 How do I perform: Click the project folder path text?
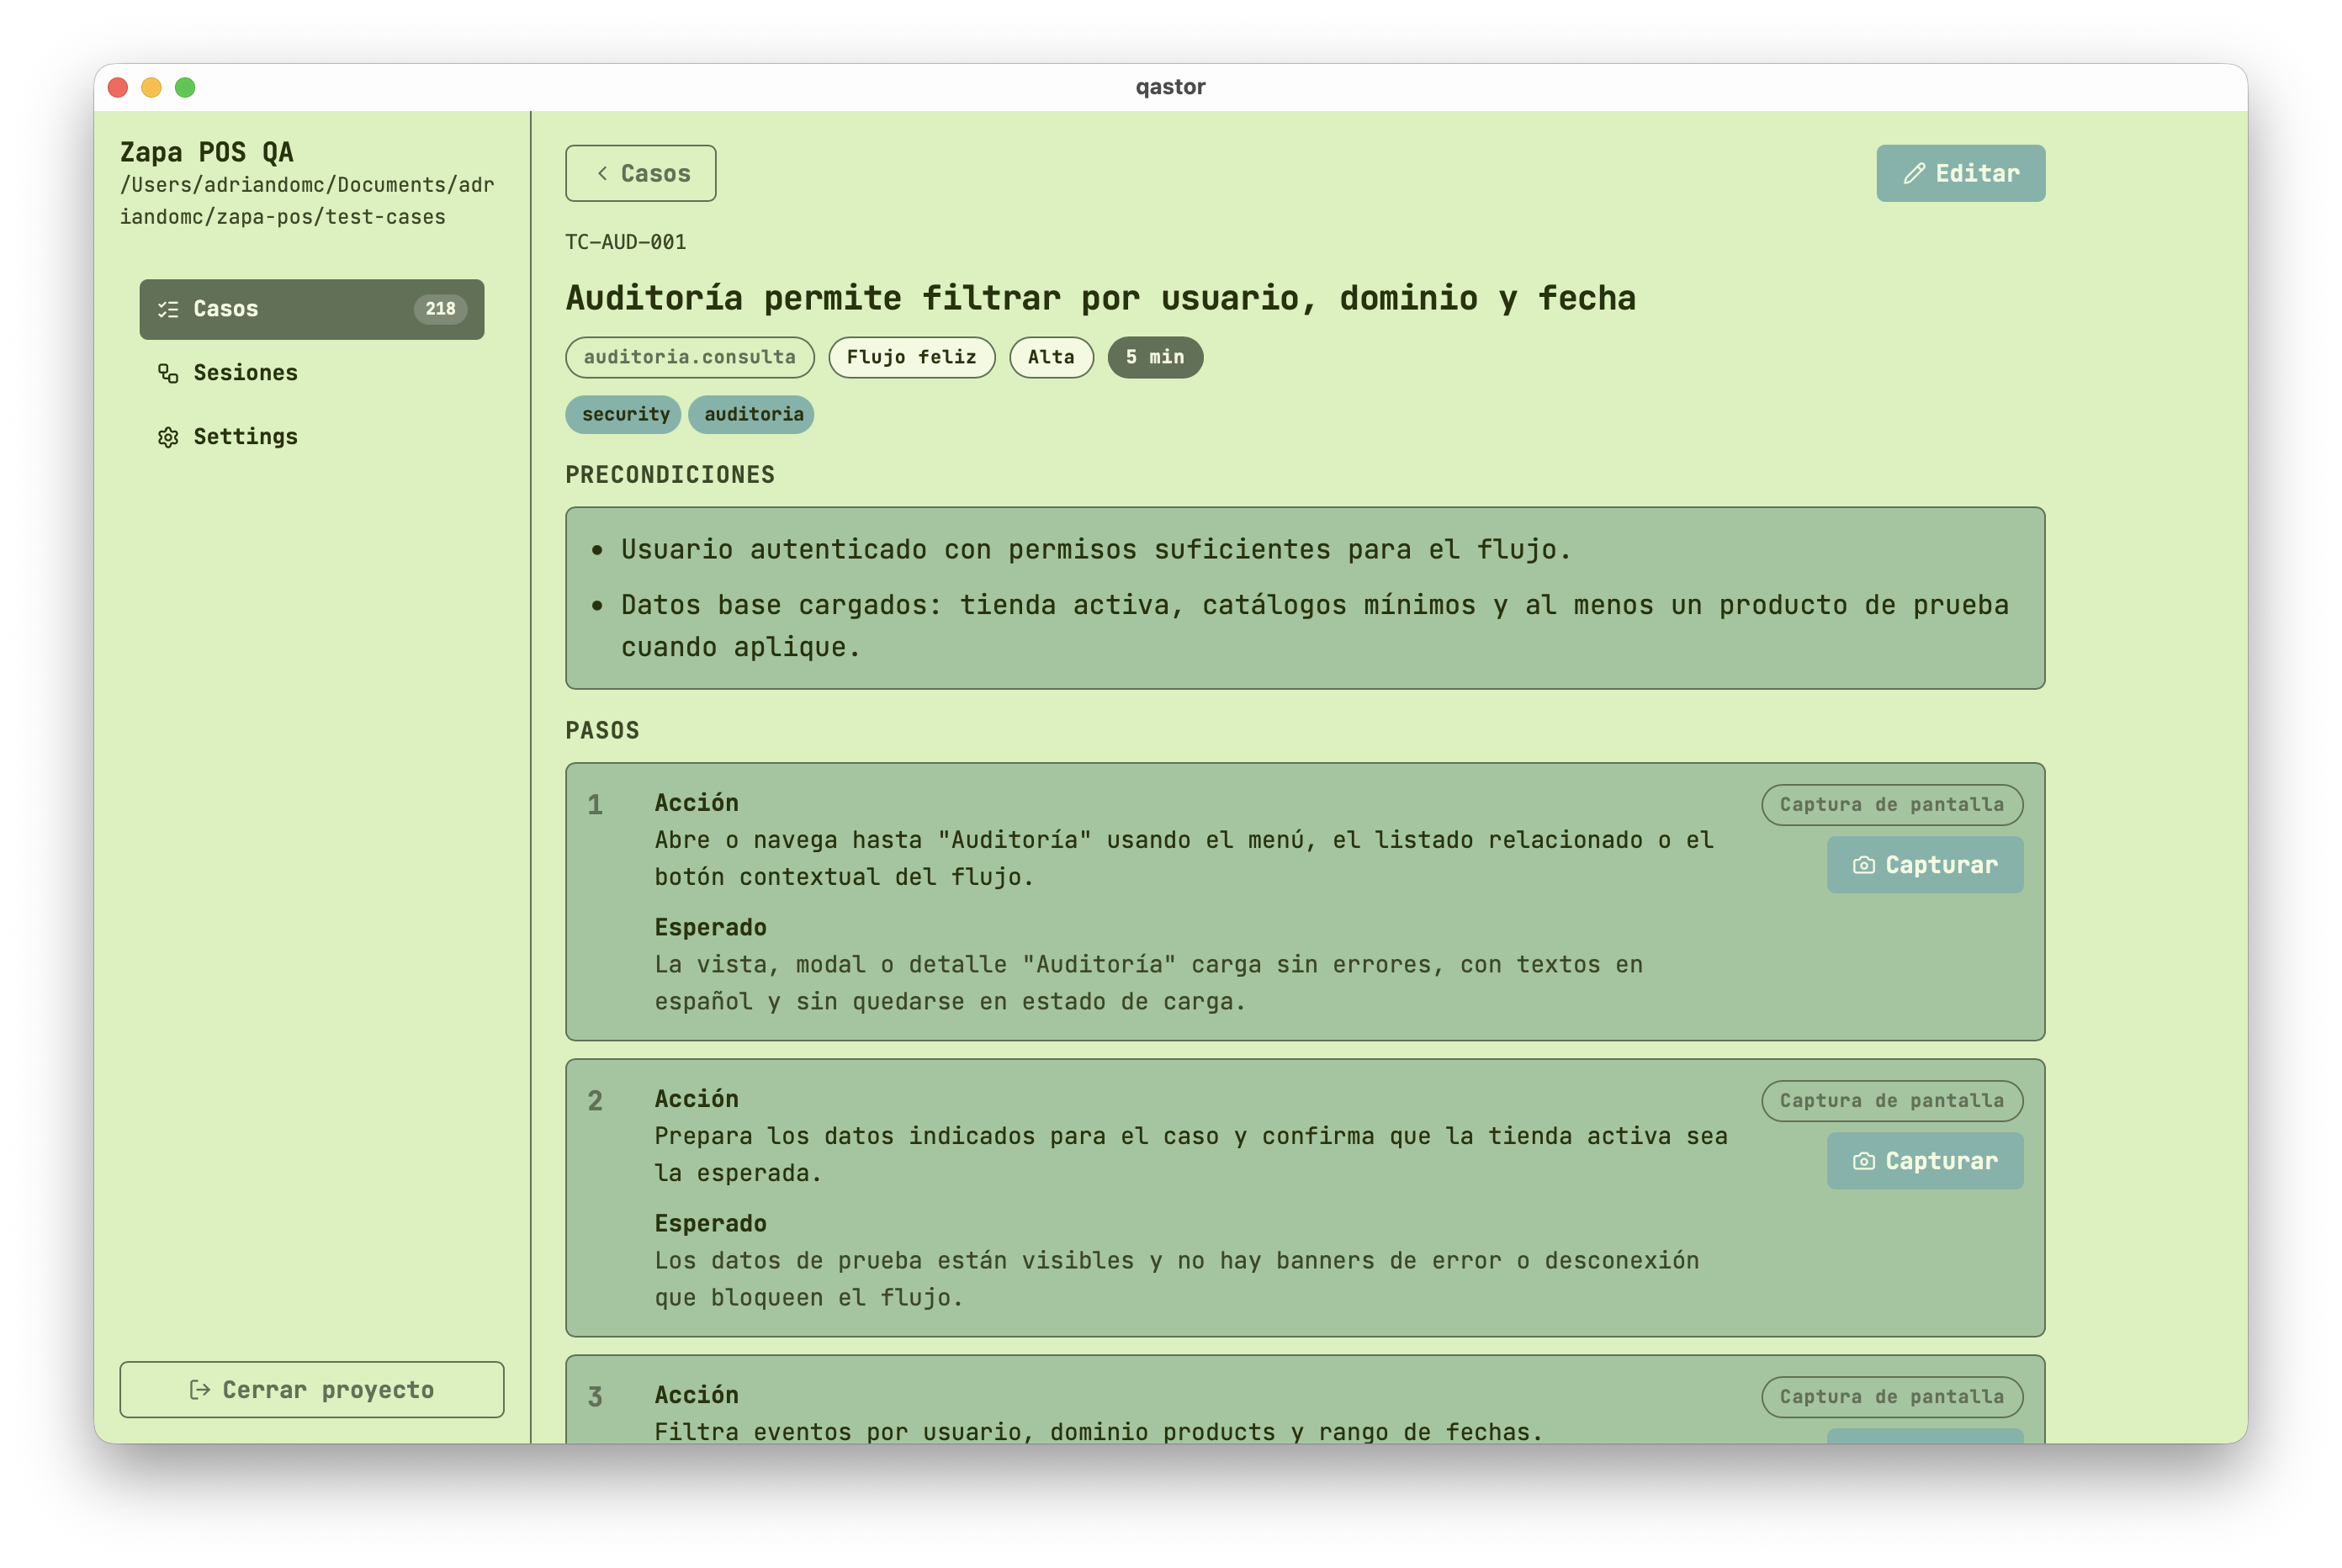click(307, 201)
